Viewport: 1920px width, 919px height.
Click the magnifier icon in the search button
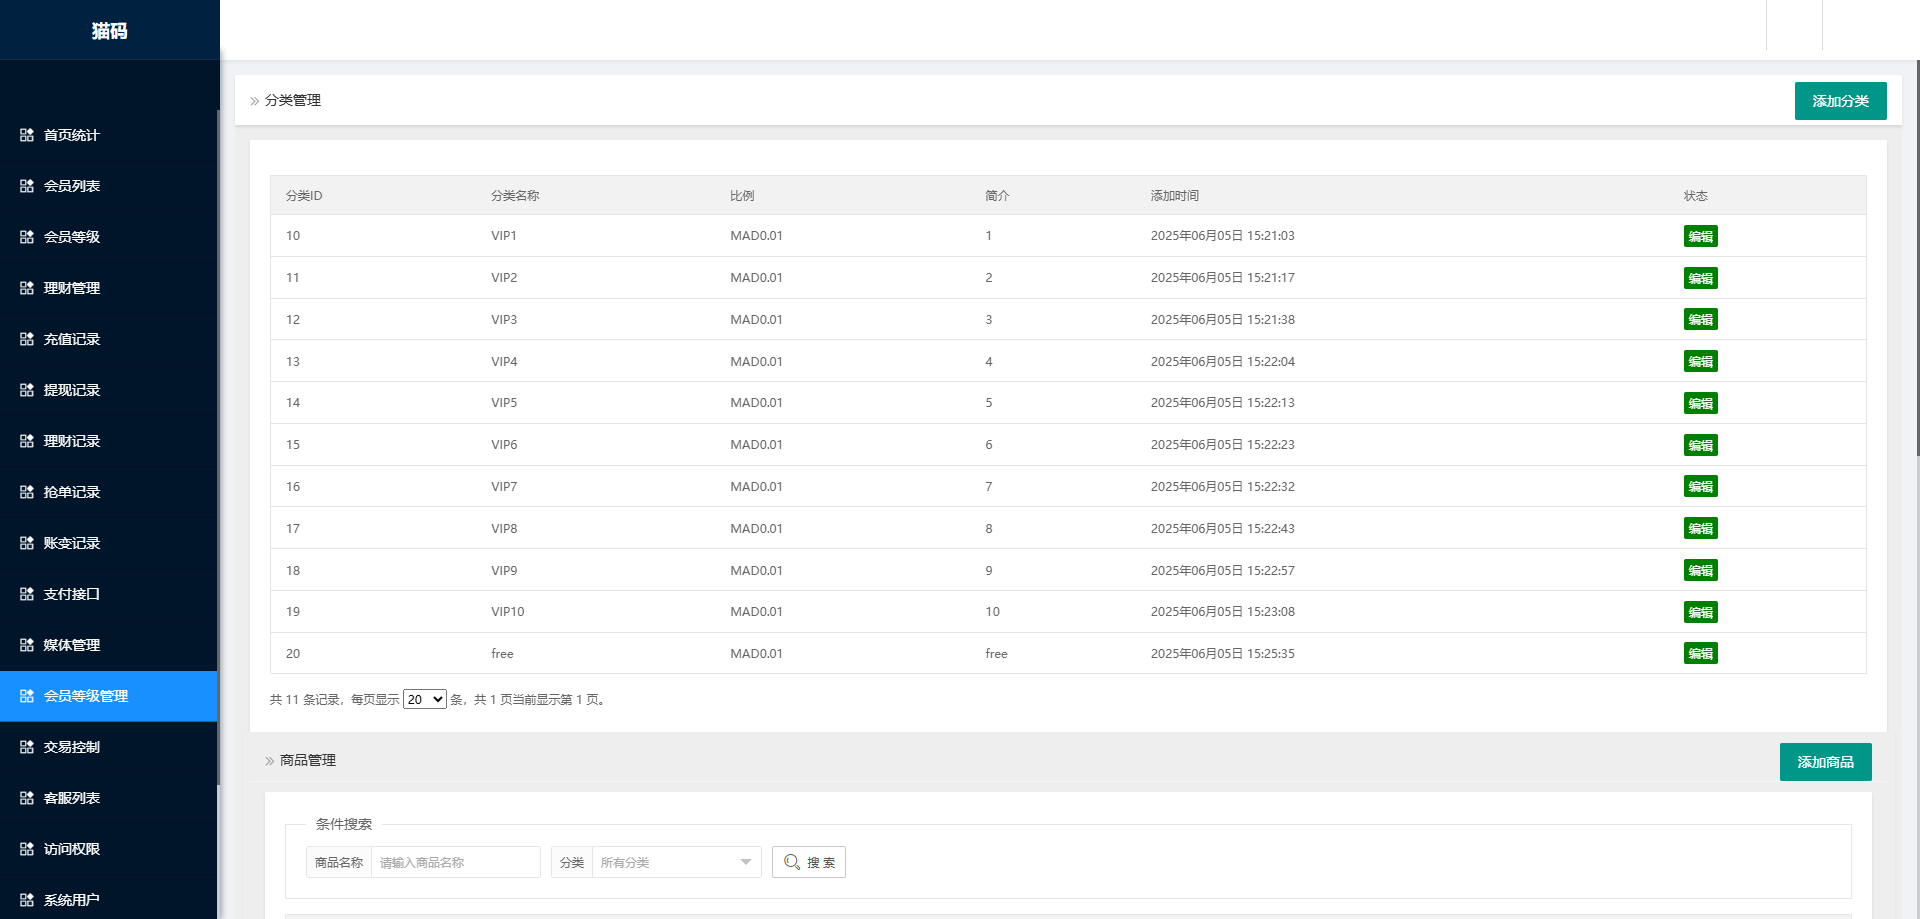(x=792, y=862)
